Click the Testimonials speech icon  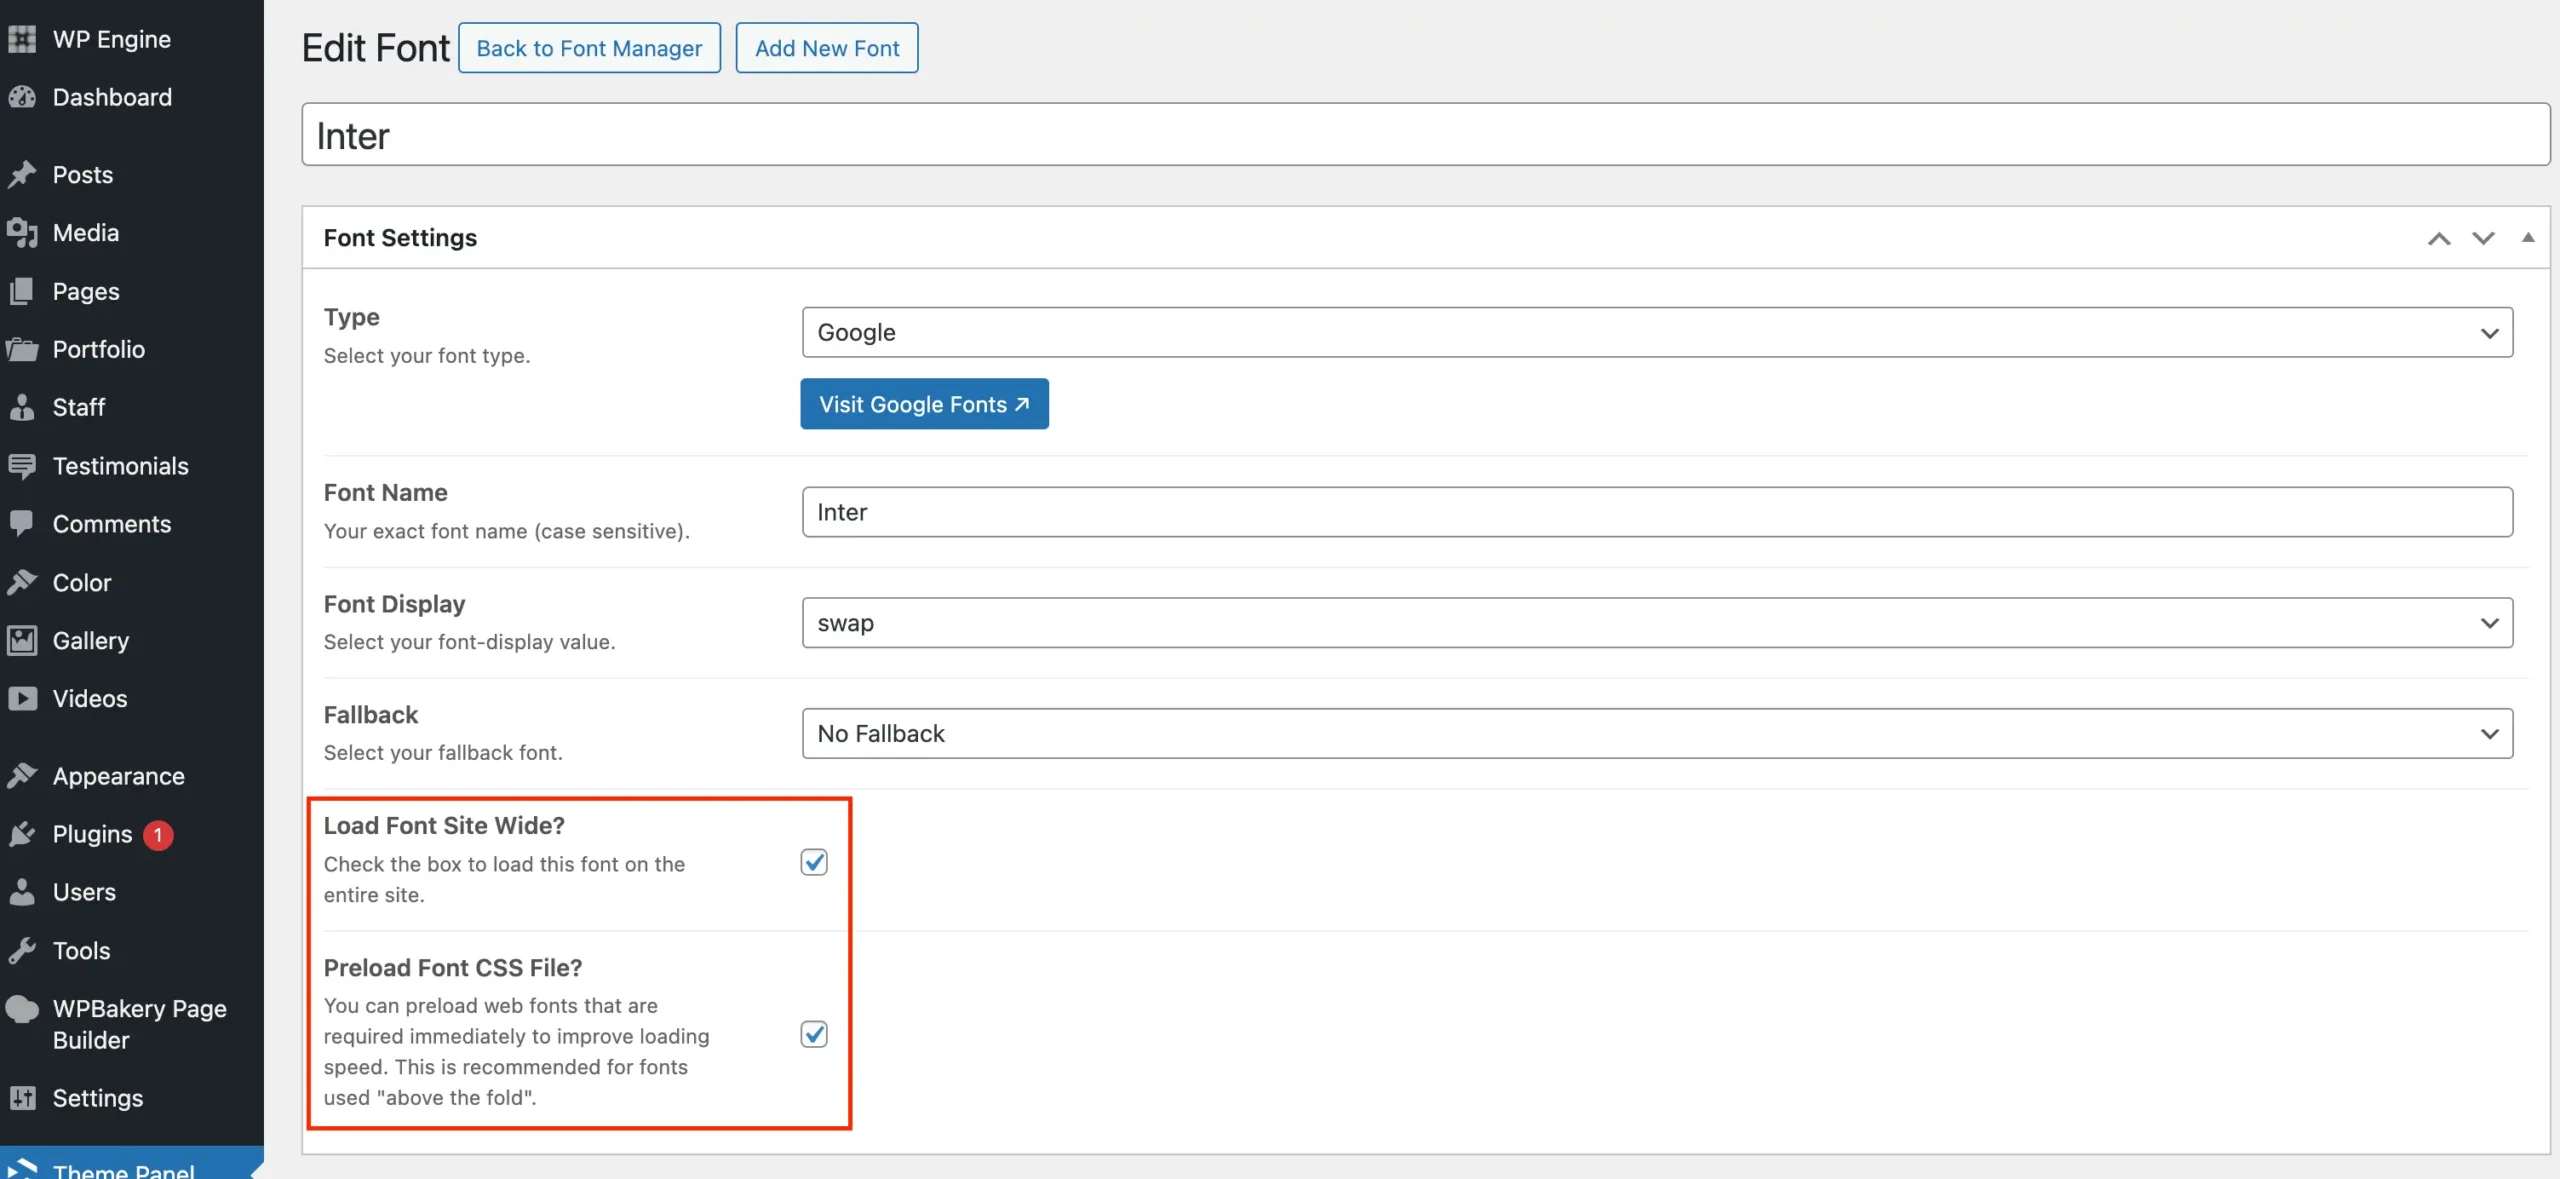pos(22,466)
